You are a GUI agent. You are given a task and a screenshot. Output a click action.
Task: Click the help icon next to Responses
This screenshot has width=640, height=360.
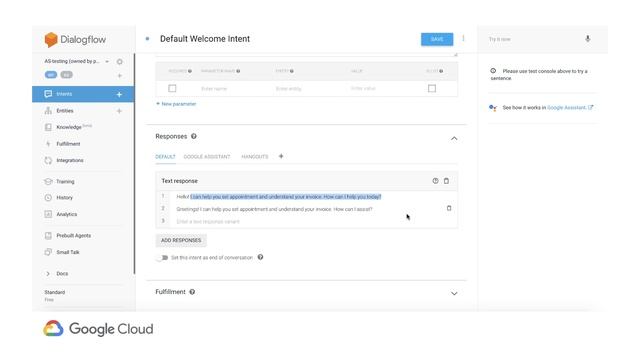pyautogui.click(x=193, y=136)
